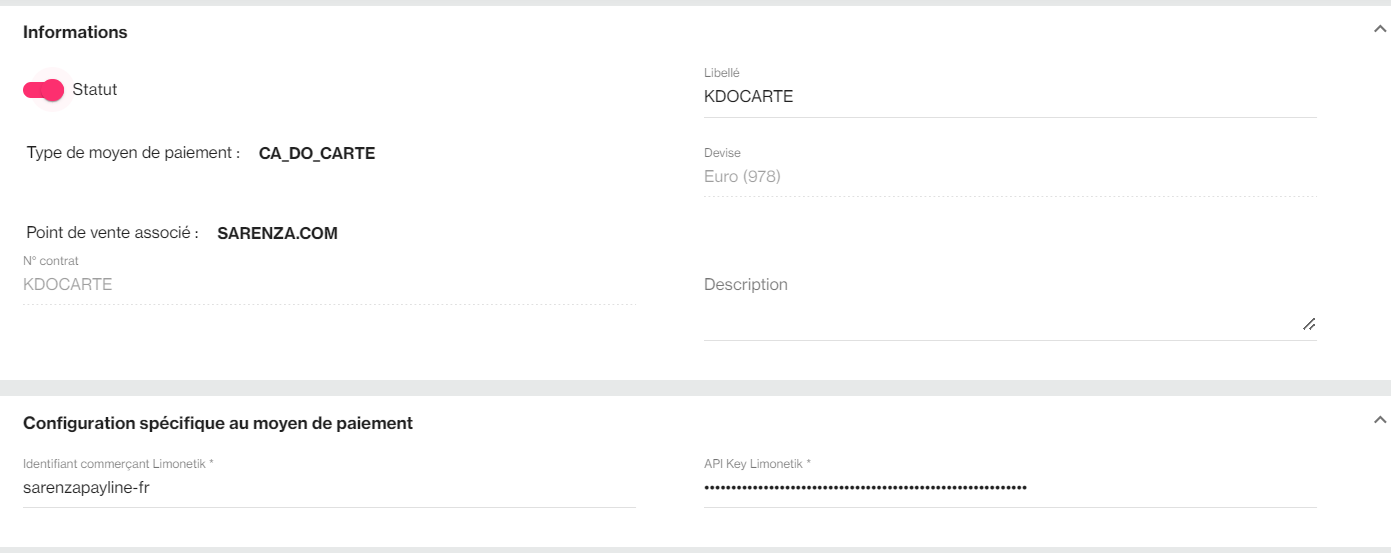Click the Configuration spécifique au moyen de paiement heading
Screen dimensions: 1391x553
(x=218, y=423)
